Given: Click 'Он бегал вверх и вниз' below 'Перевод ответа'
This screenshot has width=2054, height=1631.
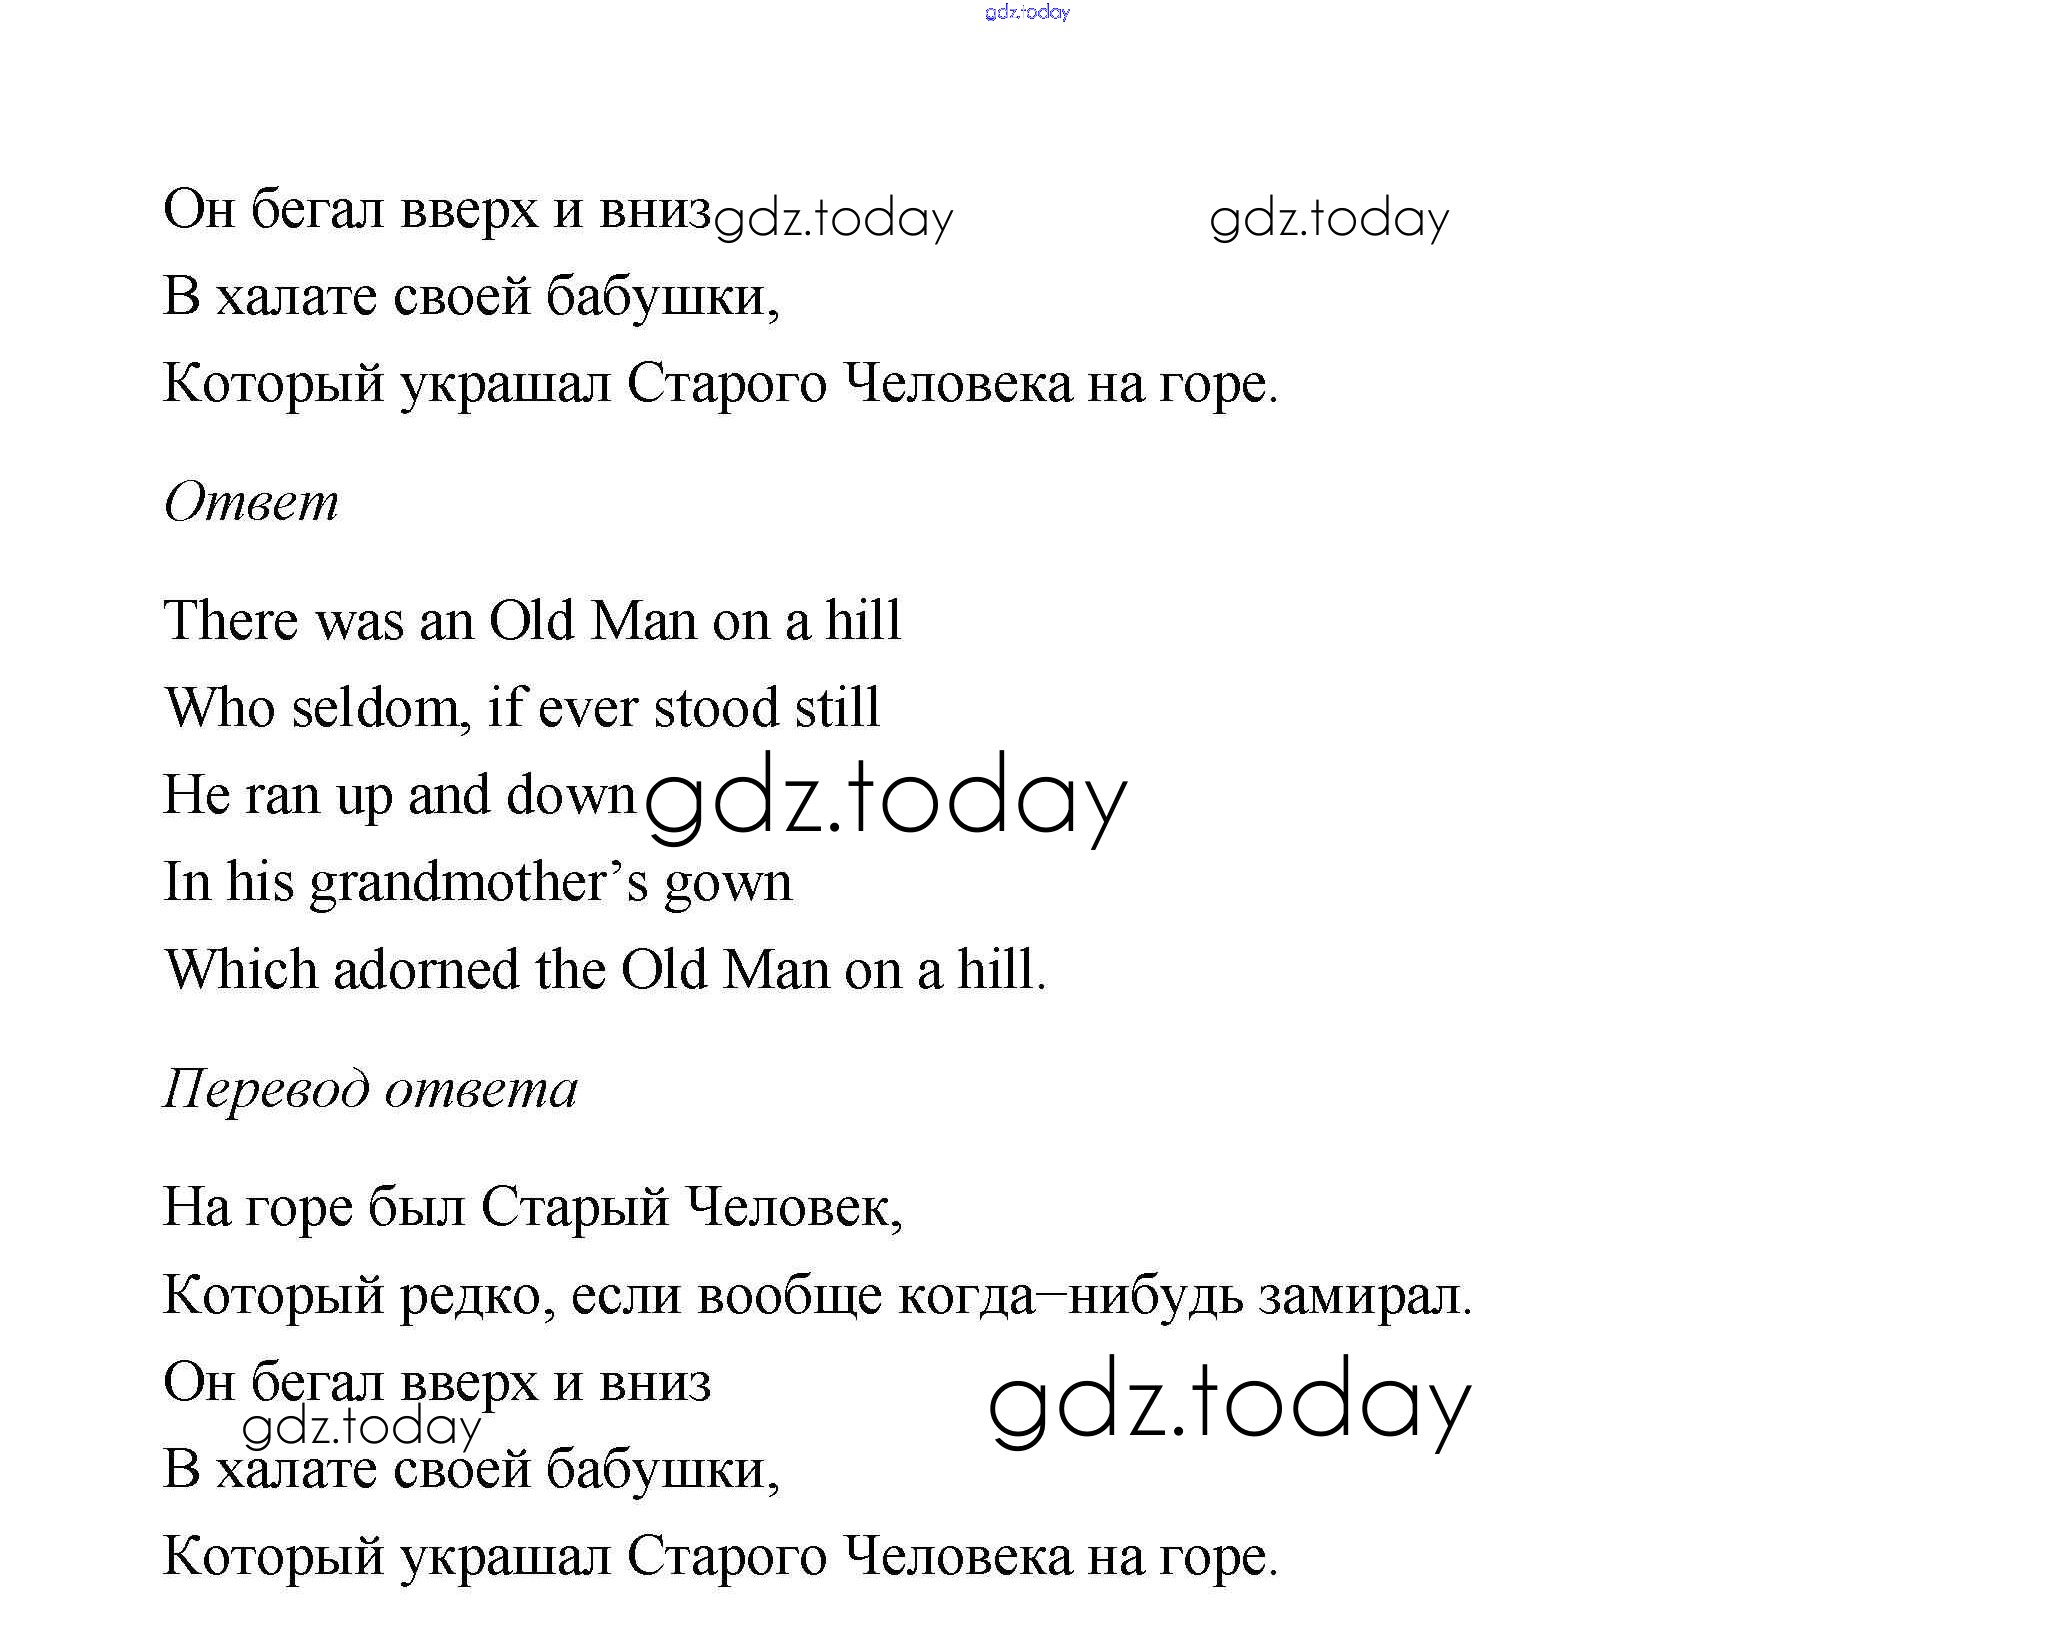Looking at the screenshot, I should coord(437,1383).
